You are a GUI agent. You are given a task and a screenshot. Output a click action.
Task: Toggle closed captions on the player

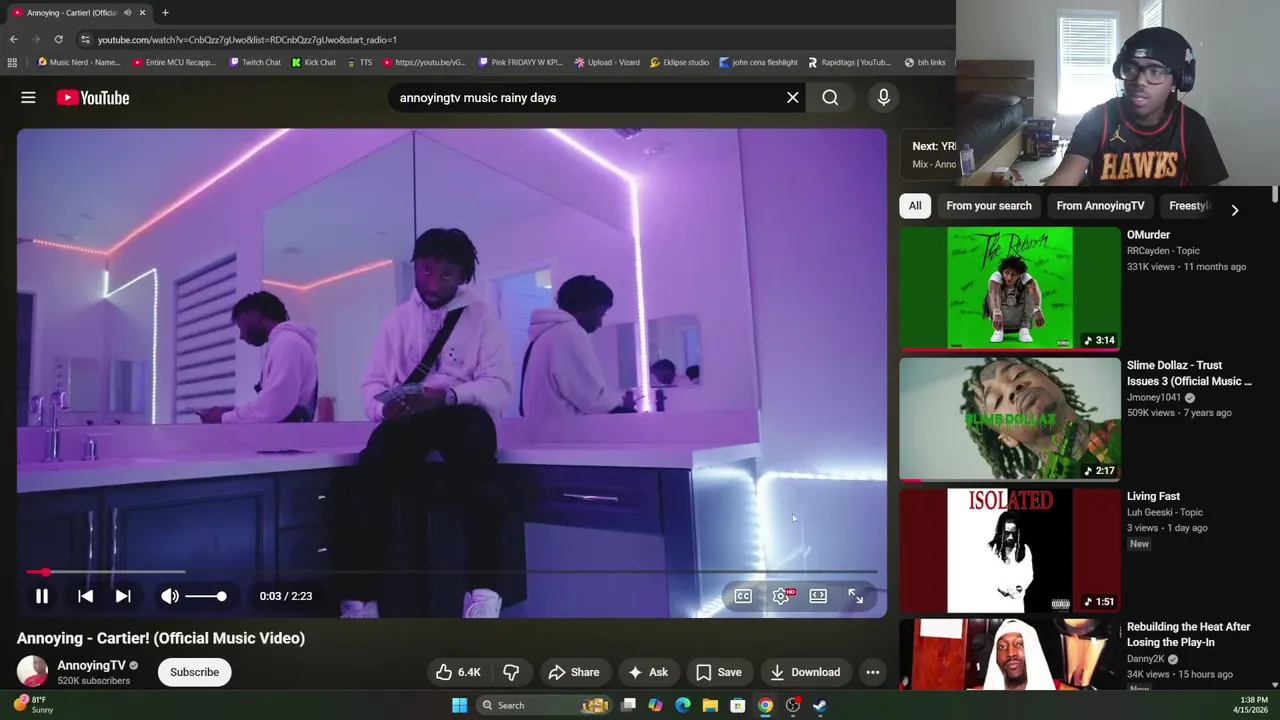click(743, 596)
